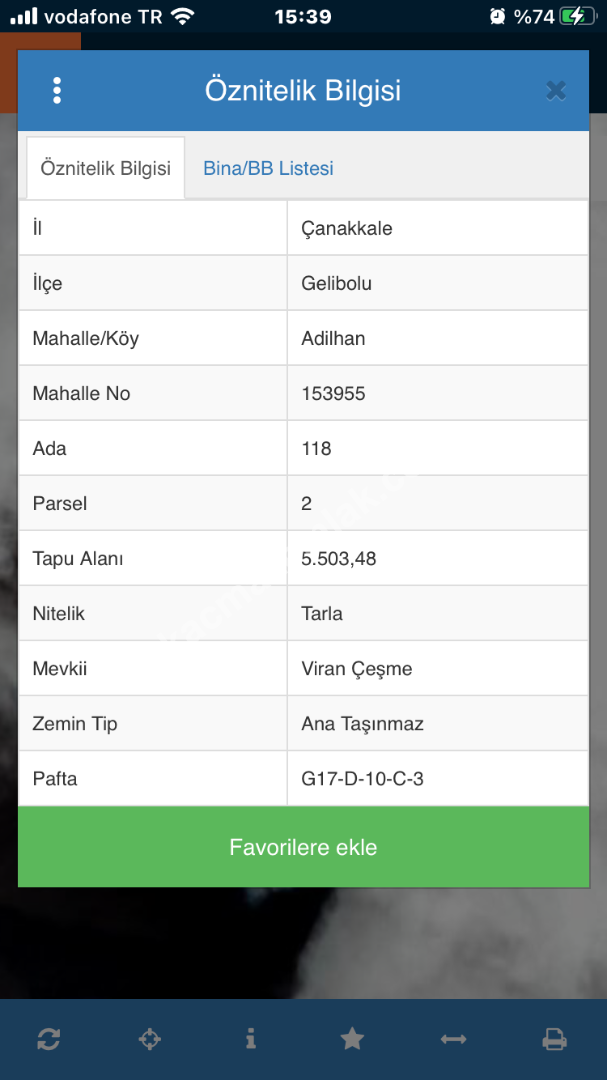The height and width of the screenshot is (1080, 607).
Task: Select the Öznitelik Bilgisi tab
Action: [105, 168]
